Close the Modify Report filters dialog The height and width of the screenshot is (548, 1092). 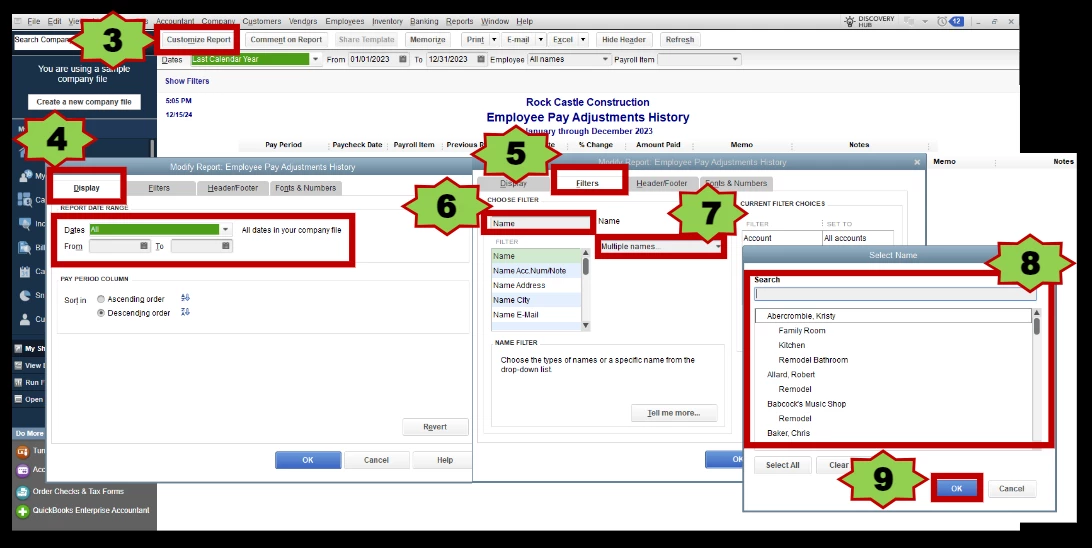[x=916, y=162]
